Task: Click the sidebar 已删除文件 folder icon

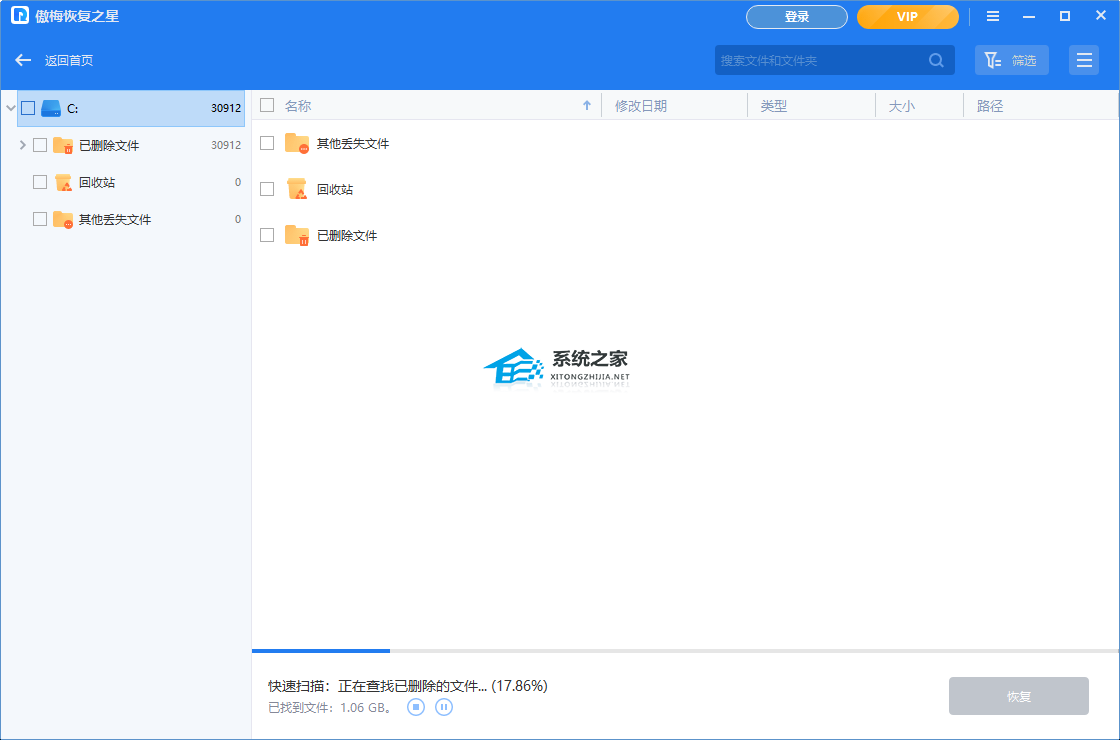Action: click(64, 146)
